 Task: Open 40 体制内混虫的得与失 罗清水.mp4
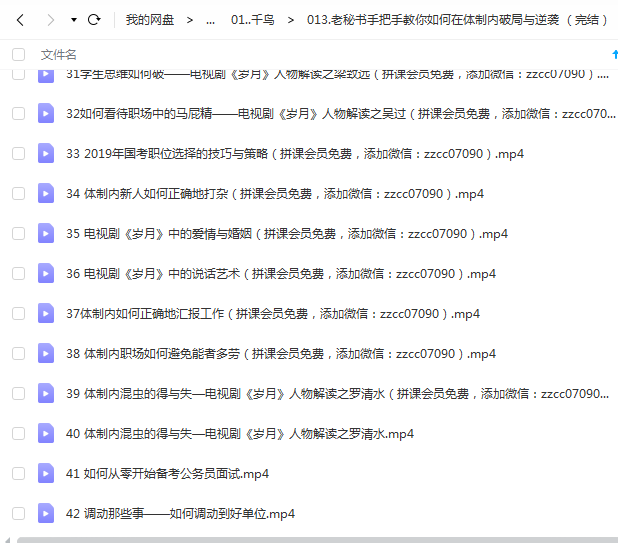240,434
